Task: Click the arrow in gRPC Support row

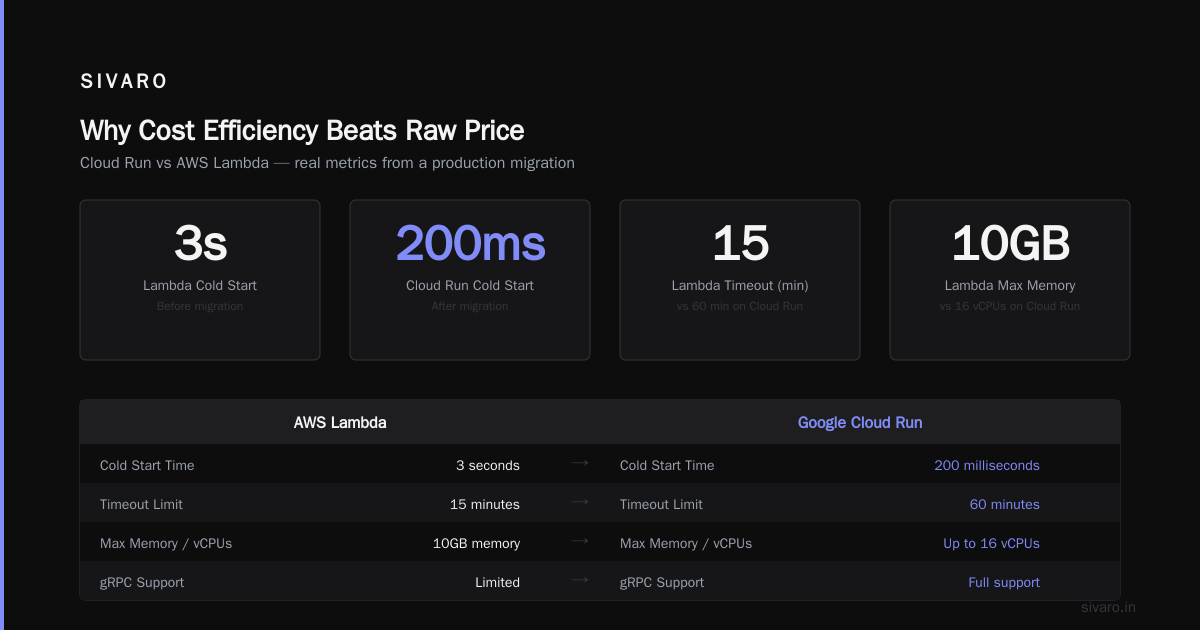Action: (580, 580)
